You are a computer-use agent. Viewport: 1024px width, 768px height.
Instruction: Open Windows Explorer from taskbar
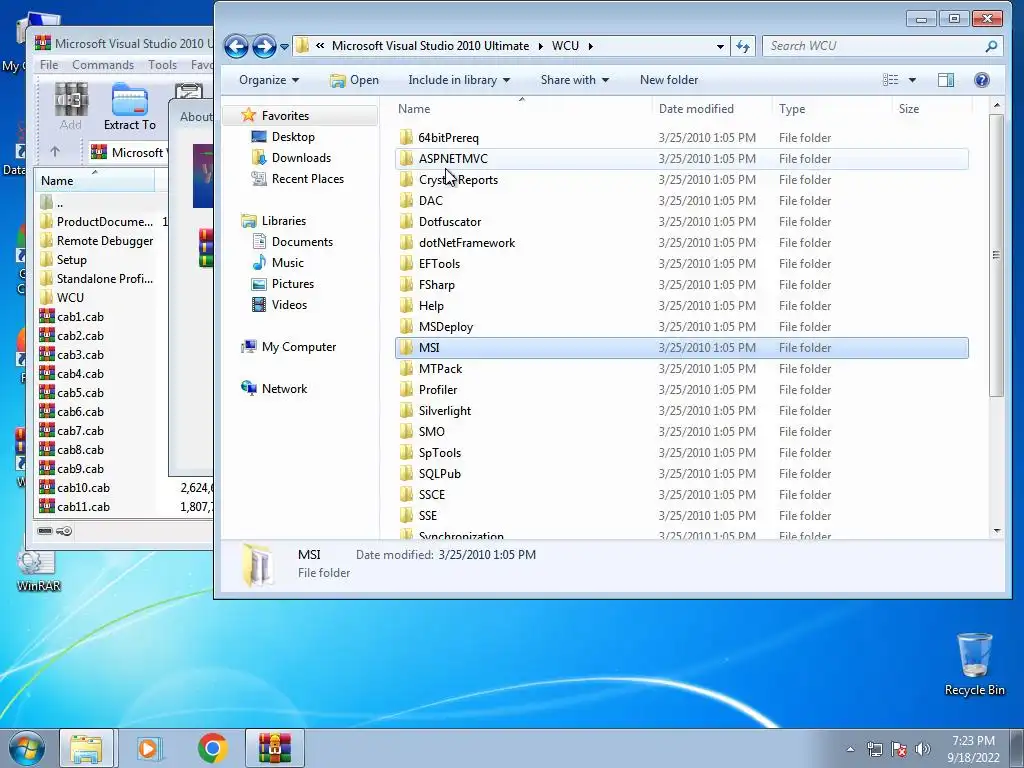[x=87, y=748]
